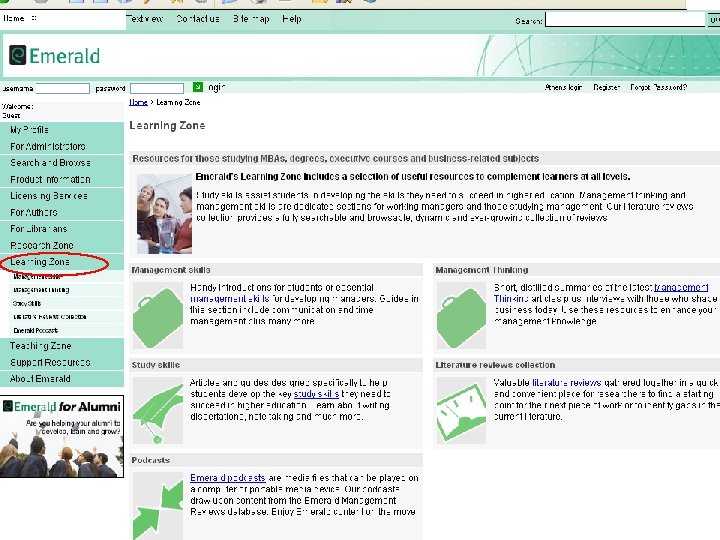
Task: Go to Teaching Zone in the sidebar
Action: click(62, 346)
